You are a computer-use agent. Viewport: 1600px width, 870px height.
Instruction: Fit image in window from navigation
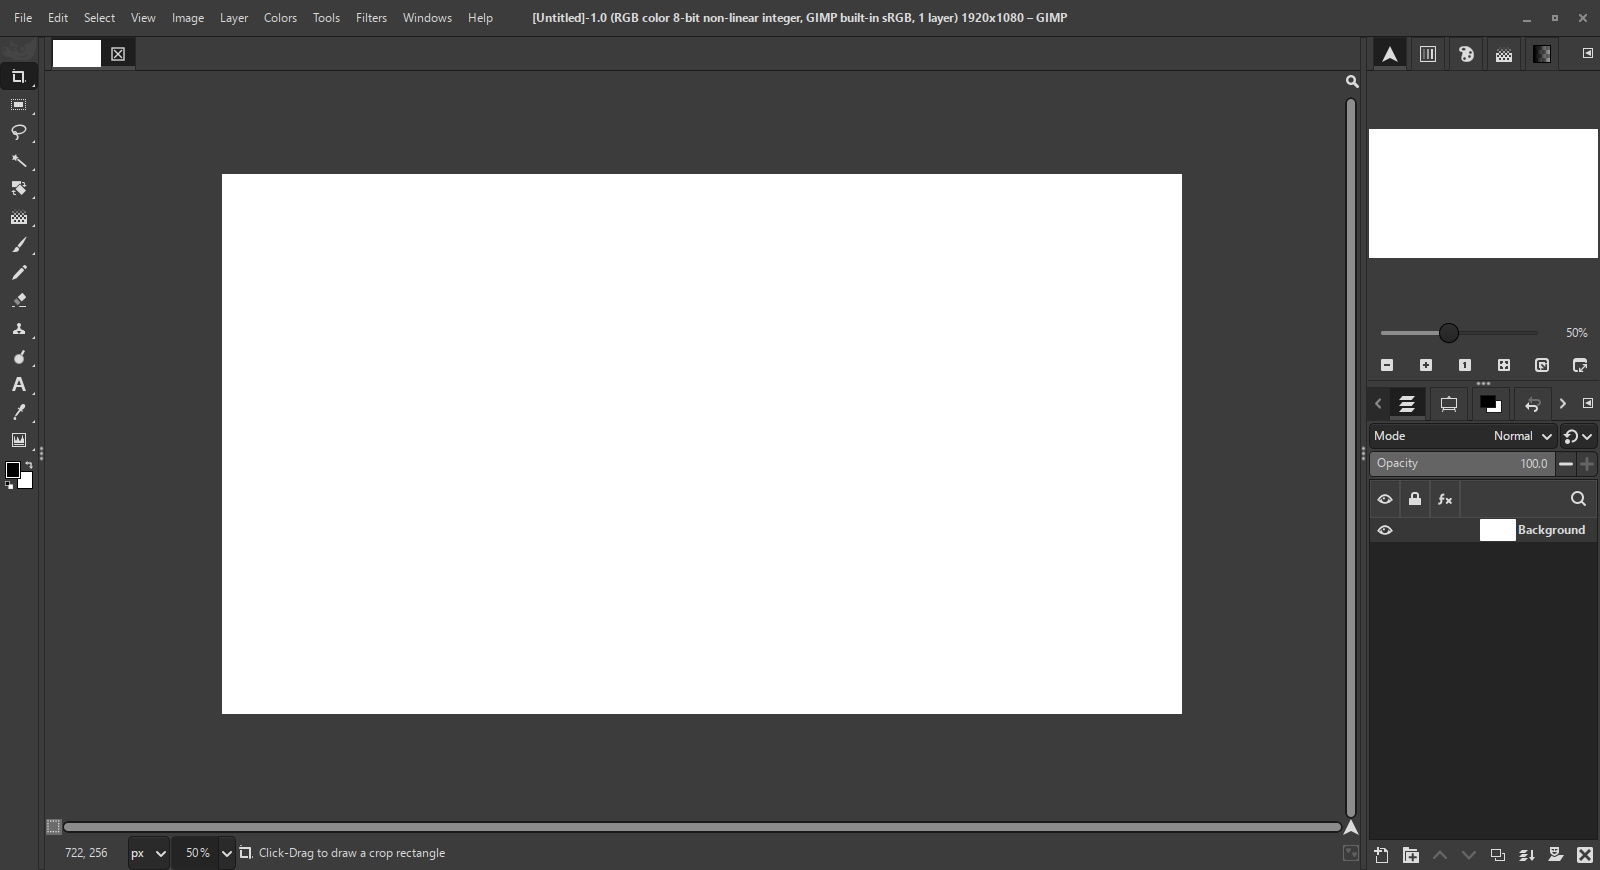[1504, 365]
